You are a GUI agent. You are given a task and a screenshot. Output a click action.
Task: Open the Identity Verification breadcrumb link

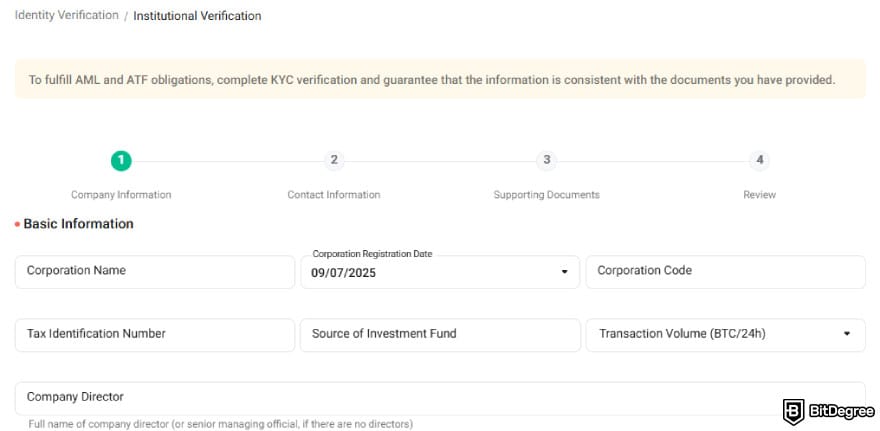click(x=66, y=15)
